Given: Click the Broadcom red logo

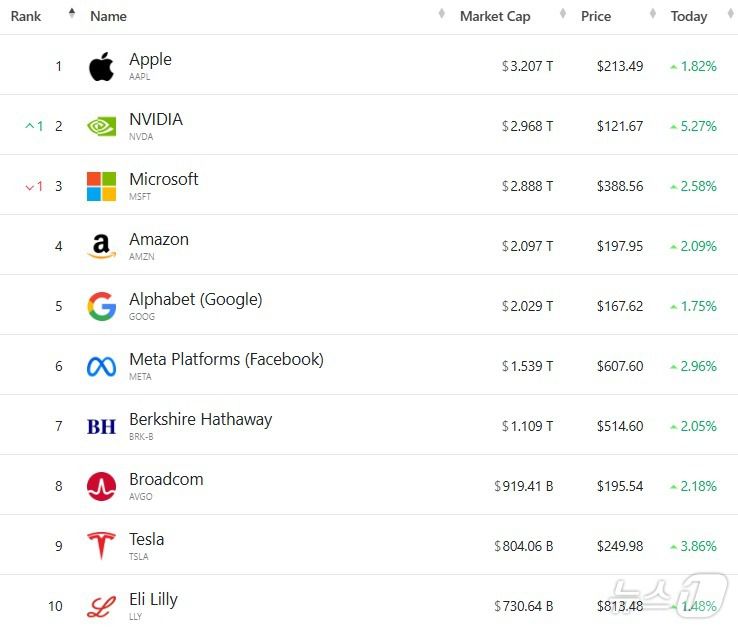Looking at the screenshot, I should pyautogui.click(x=101, y=487).
